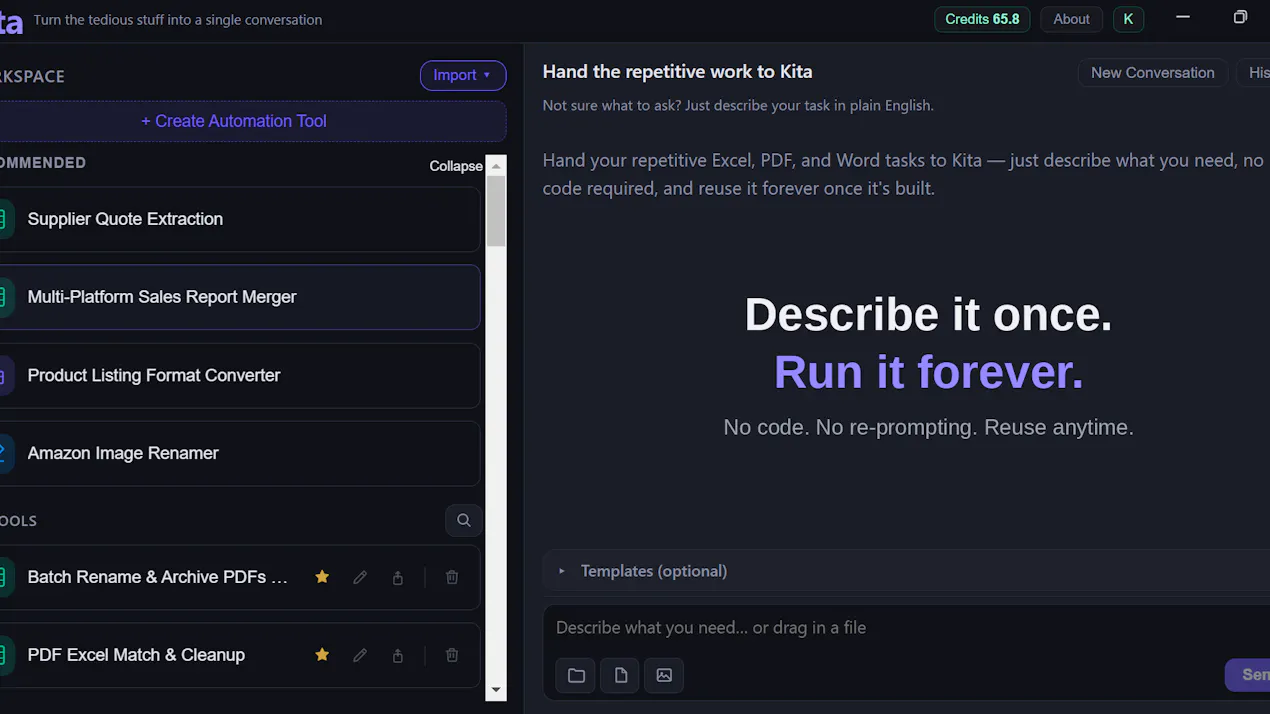Viewport: 1270px width, 714px height.
Task: Attach a folder using the folder icon
Action: coord(576,675)
